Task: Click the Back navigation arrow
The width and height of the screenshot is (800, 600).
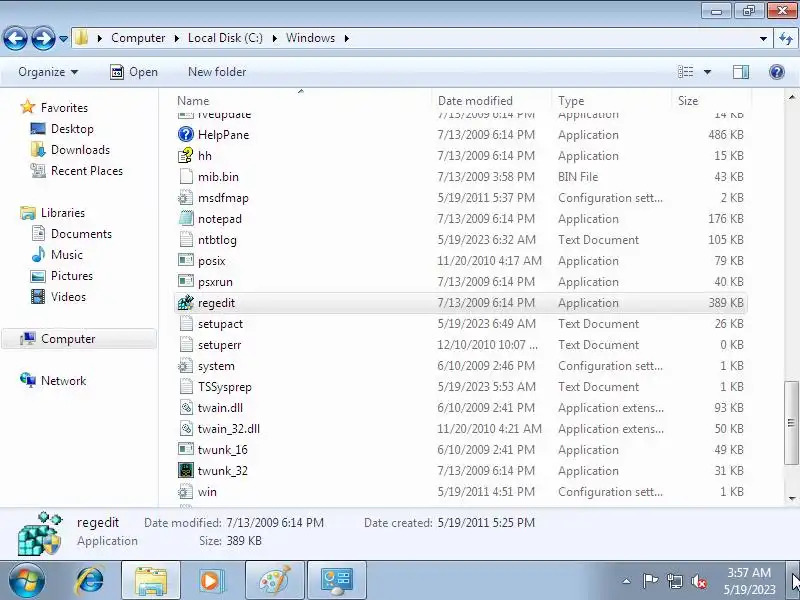Action: tap(15, 38)
